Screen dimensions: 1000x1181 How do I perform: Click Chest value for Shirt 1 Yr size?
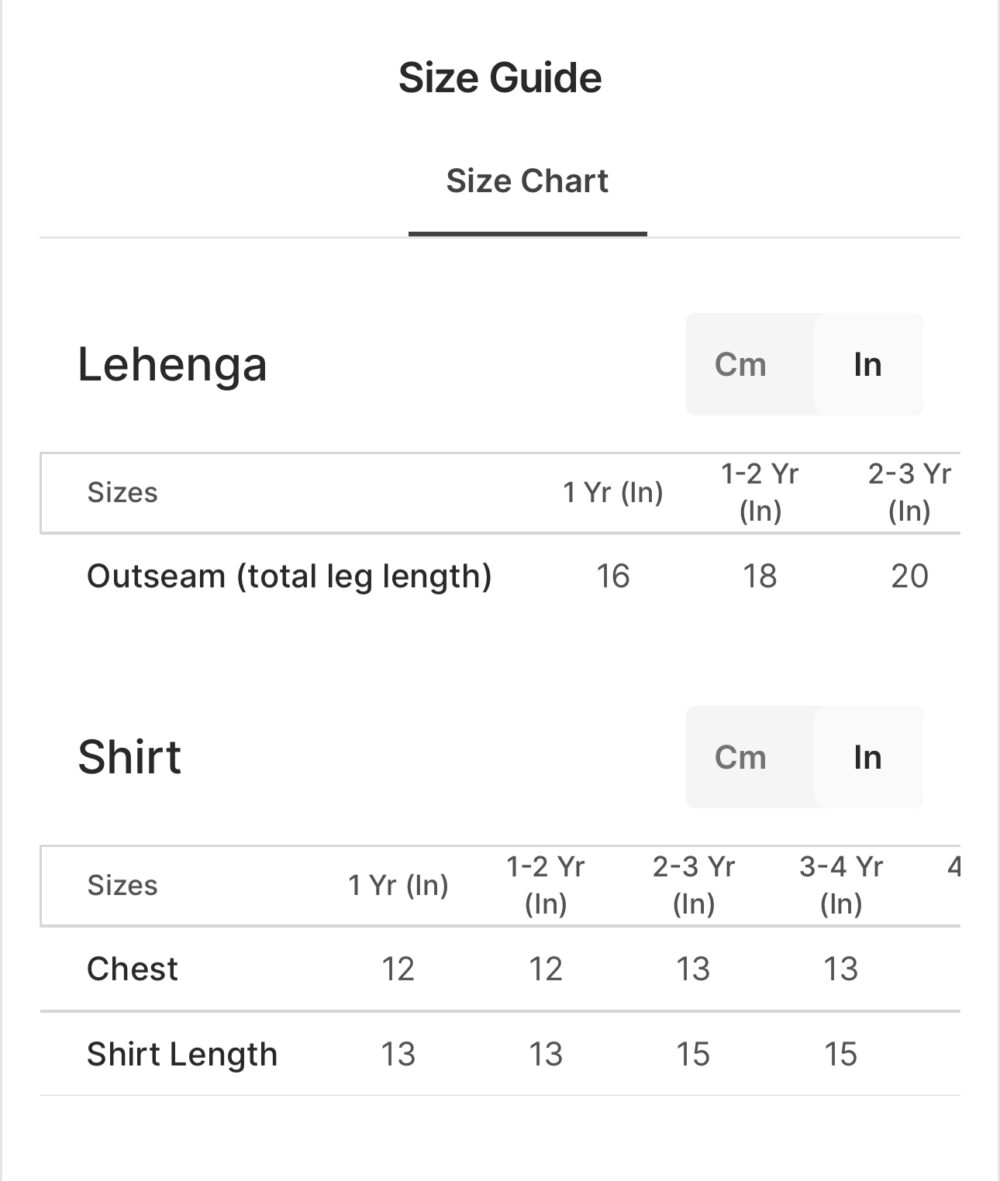coord(398,969)
